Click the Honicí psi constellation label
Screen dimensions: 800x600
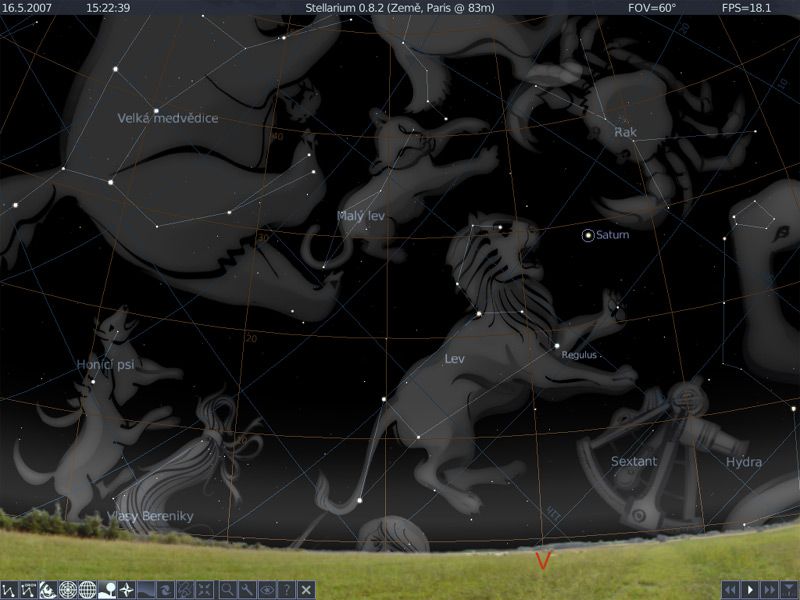click(x=106, y=364)
